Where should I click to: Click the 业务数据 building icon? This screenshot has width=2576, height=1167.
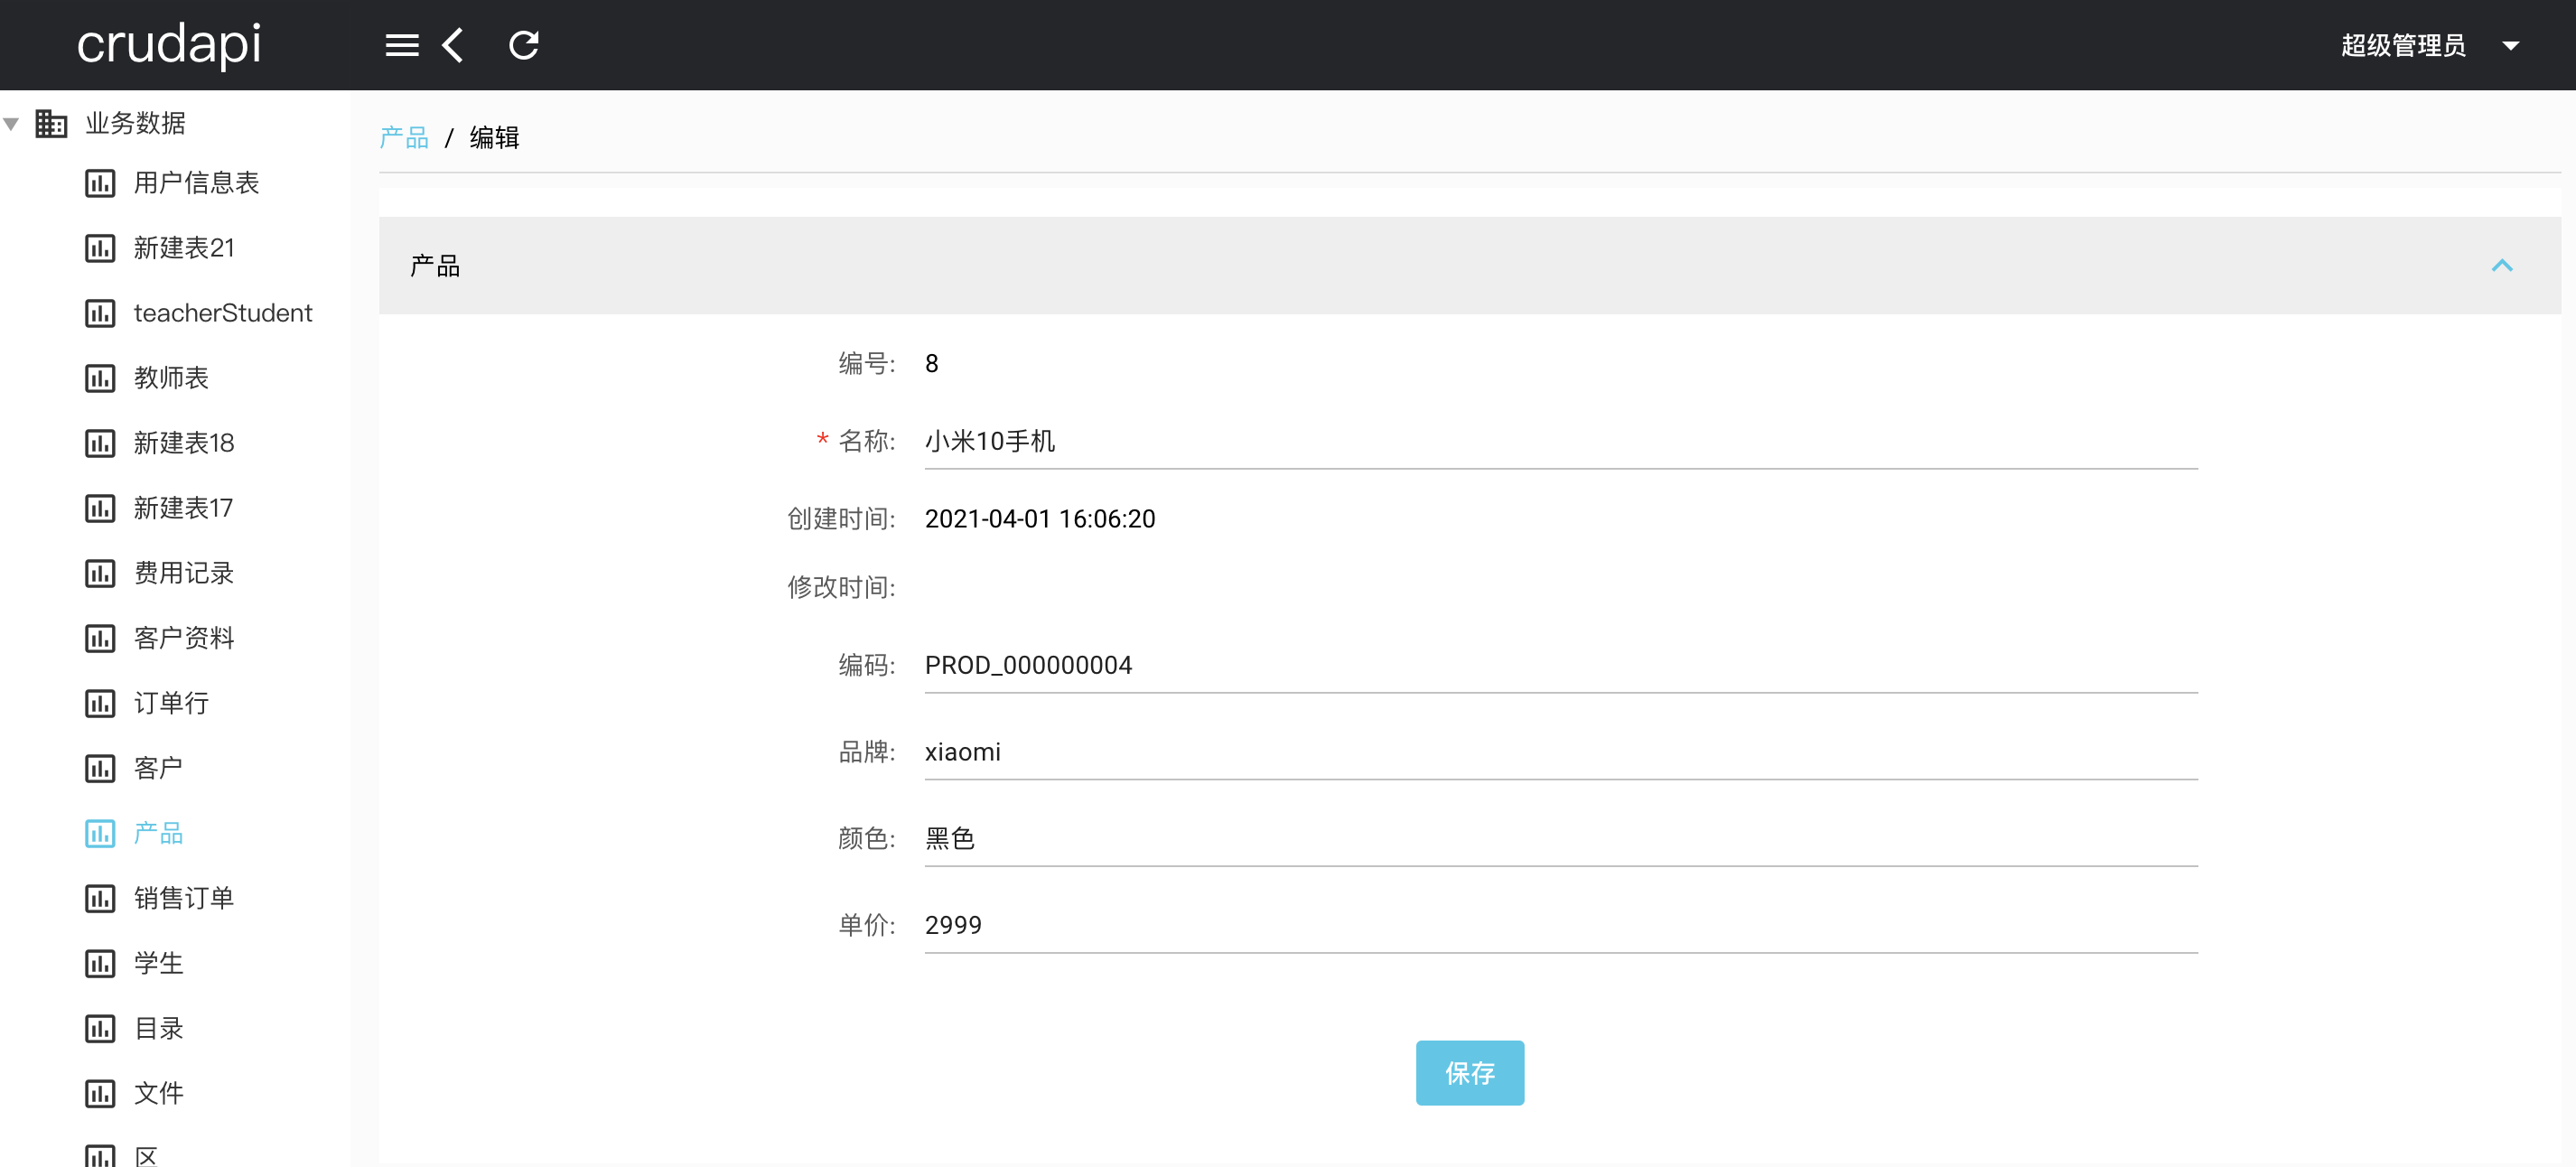tap(51, 123)
